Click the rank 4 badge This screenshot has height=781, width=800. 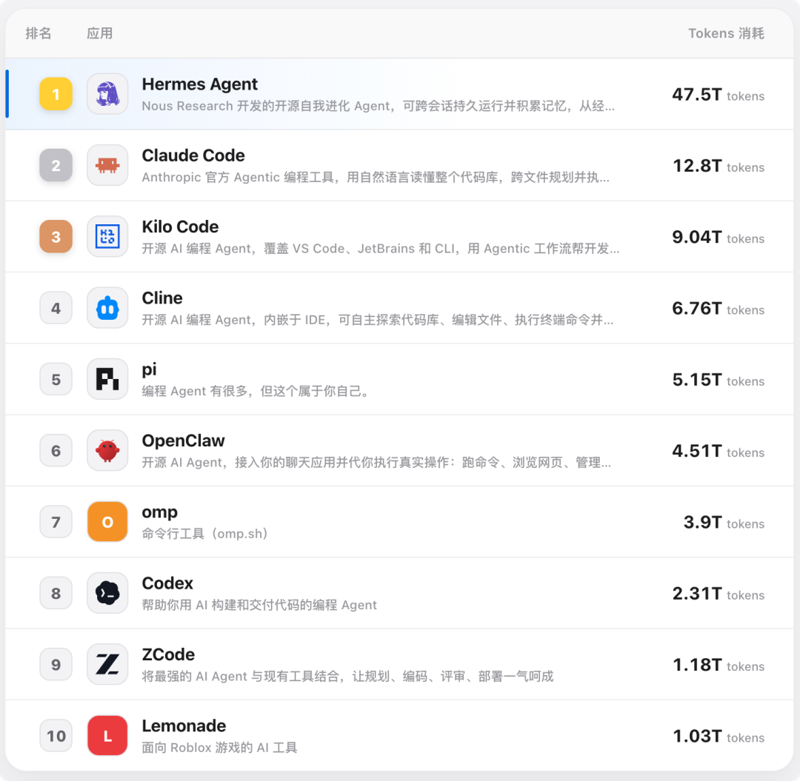56,308
